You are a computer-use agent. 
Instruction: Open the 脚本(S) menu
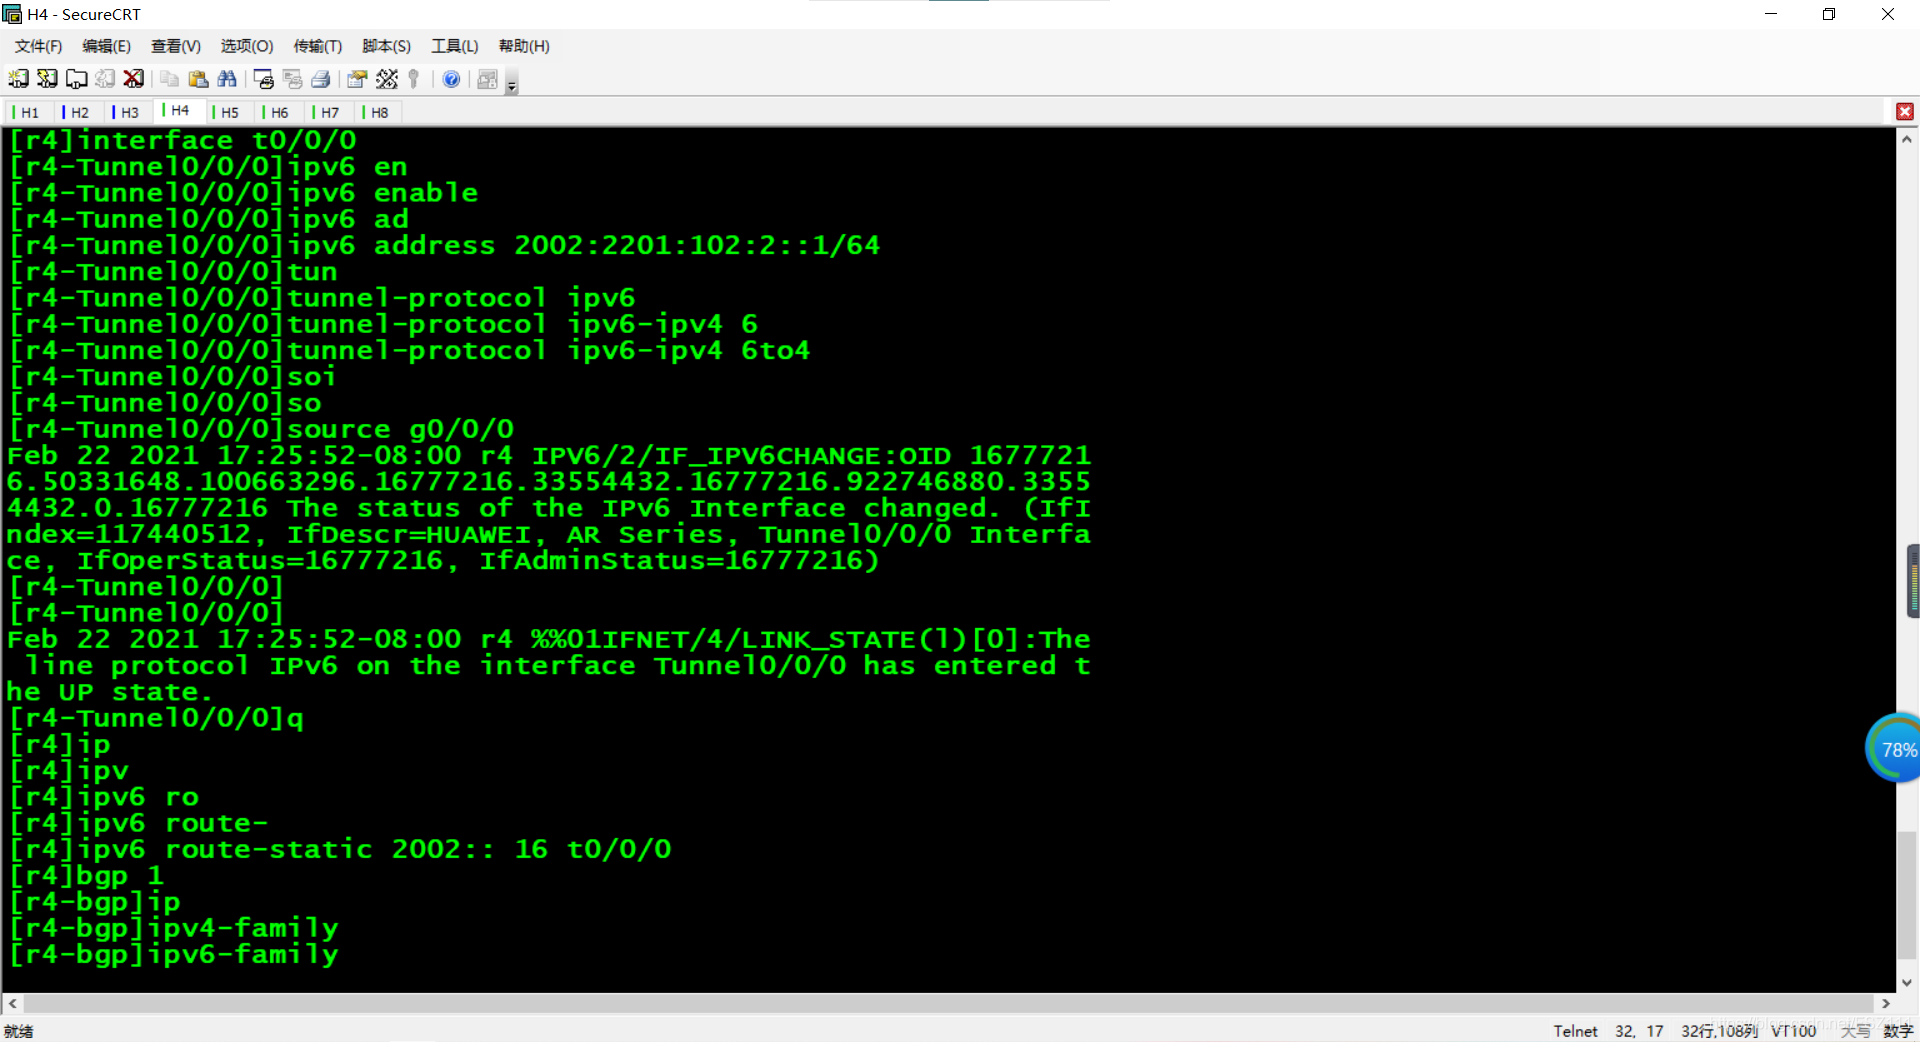coord(386,46)
